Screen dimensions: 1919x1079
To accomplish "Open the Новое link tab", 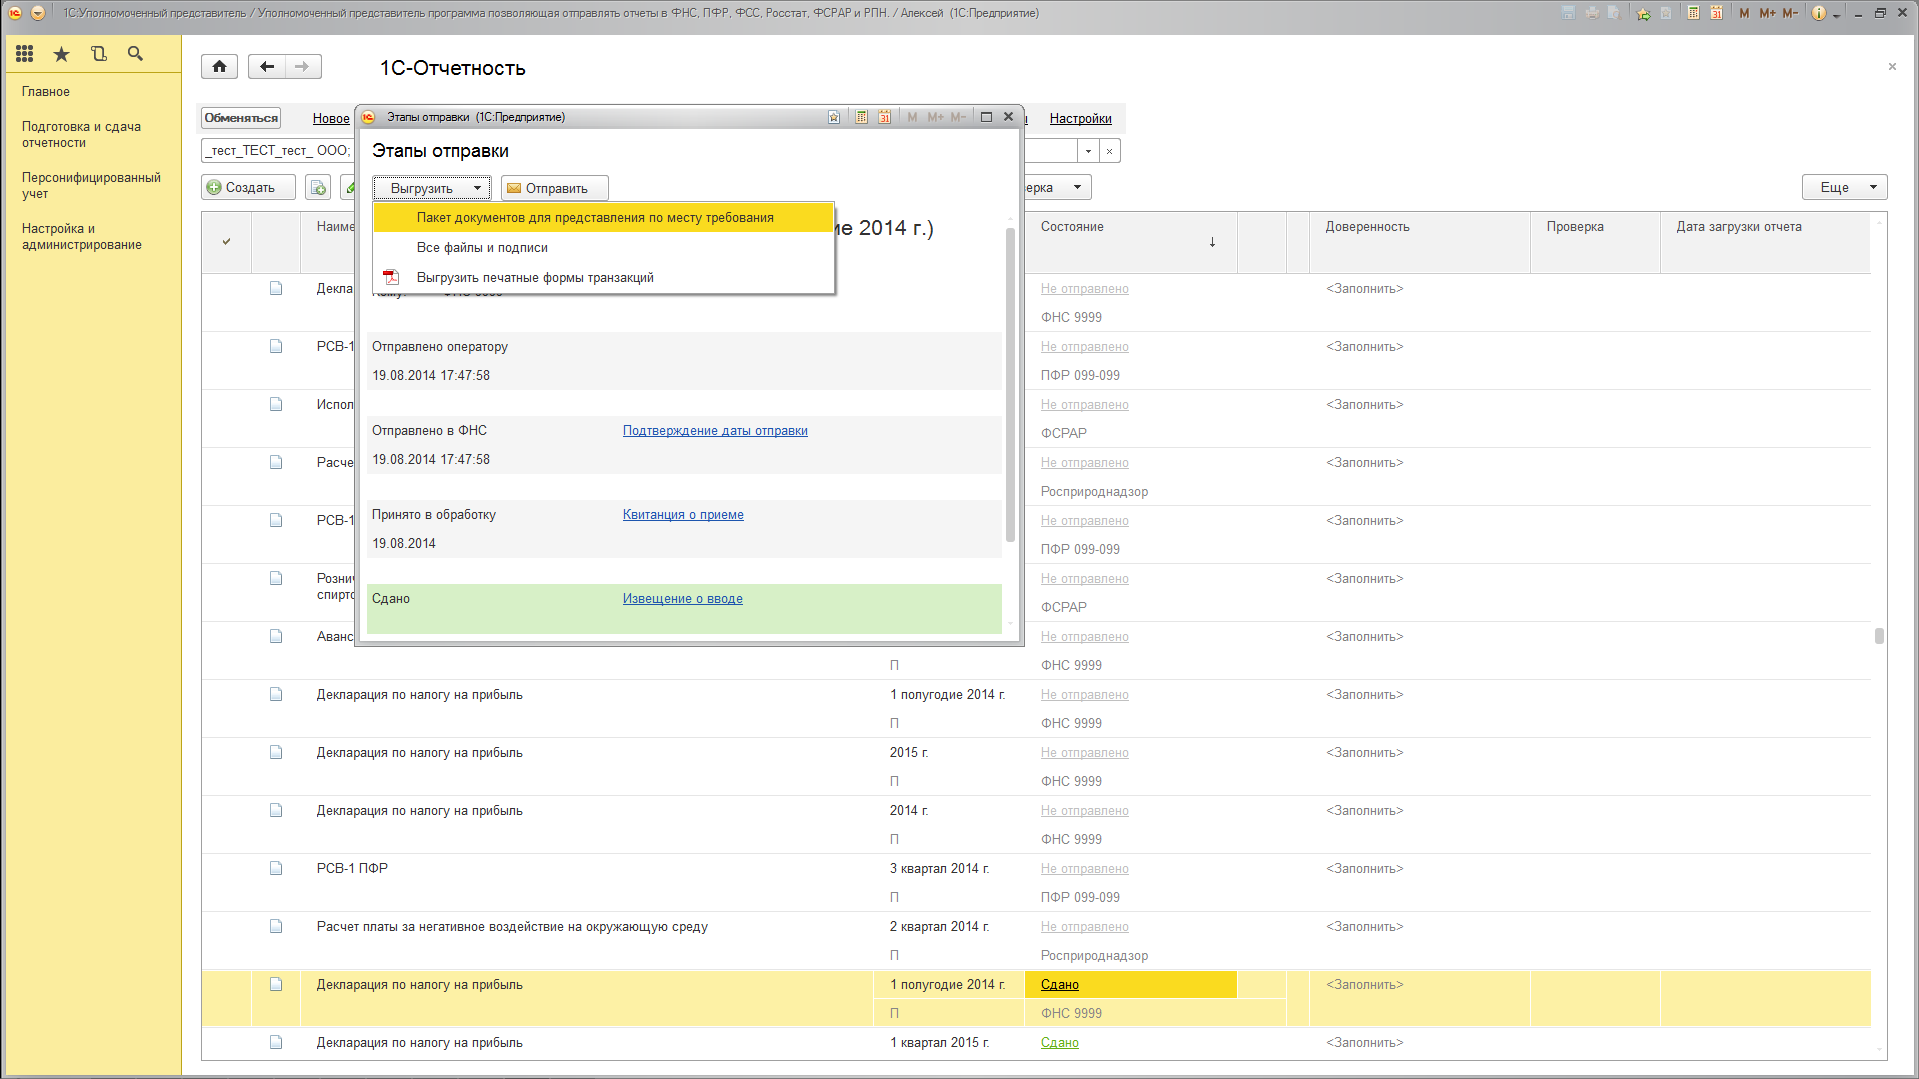I will coord(331,118).
